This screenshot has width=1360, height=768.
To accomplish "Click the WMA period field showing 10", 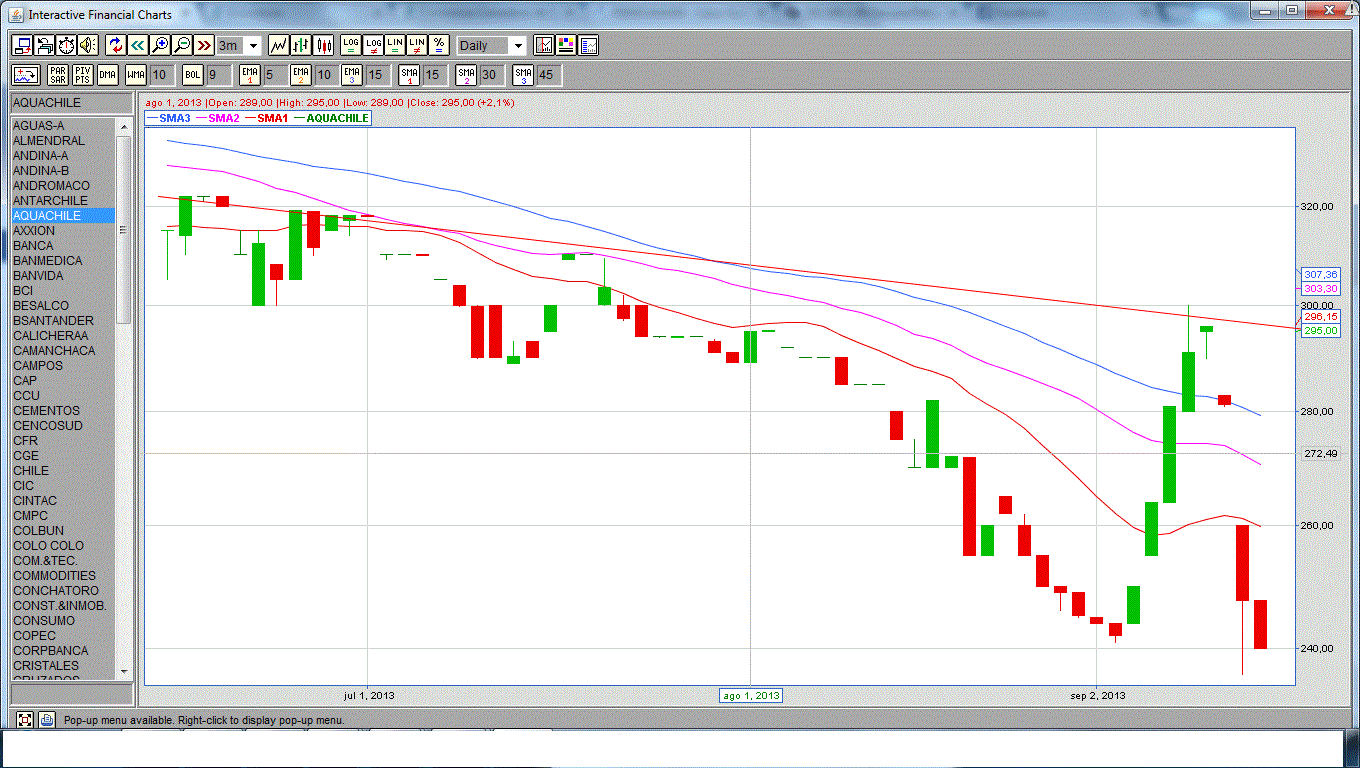I will coord(162,75).
